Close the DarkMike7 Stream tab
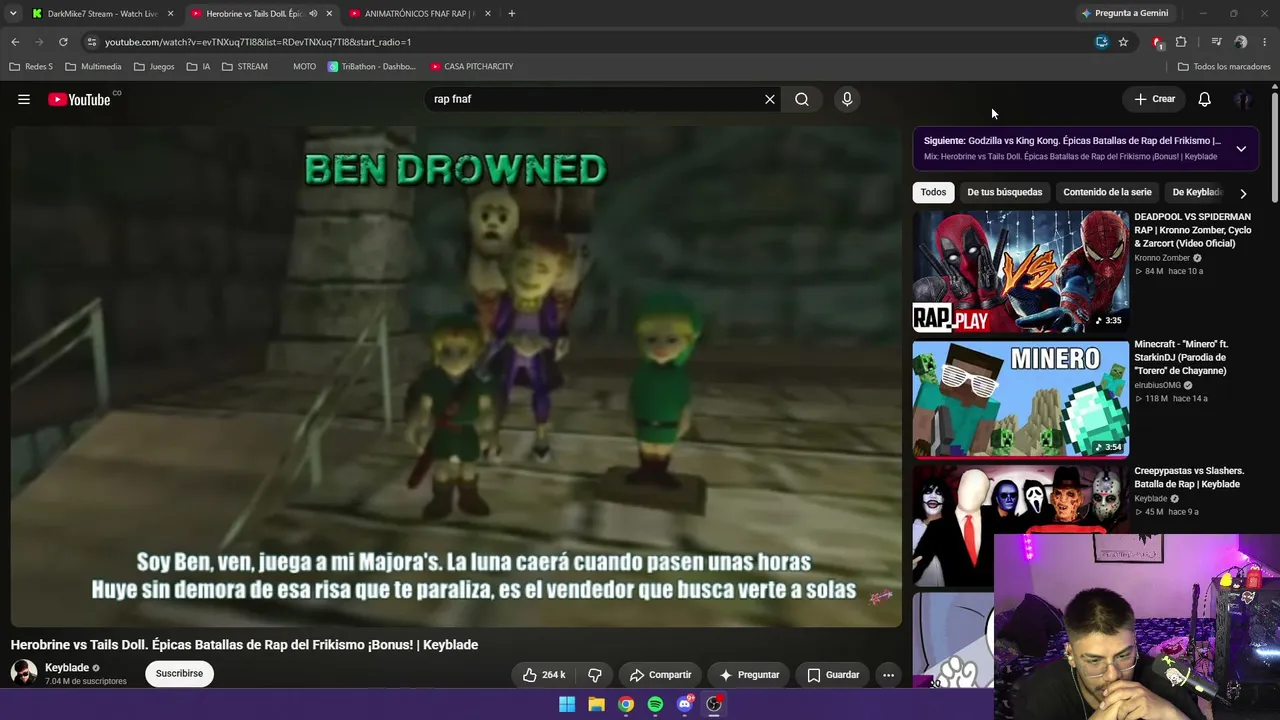 [x=171, y=14]
